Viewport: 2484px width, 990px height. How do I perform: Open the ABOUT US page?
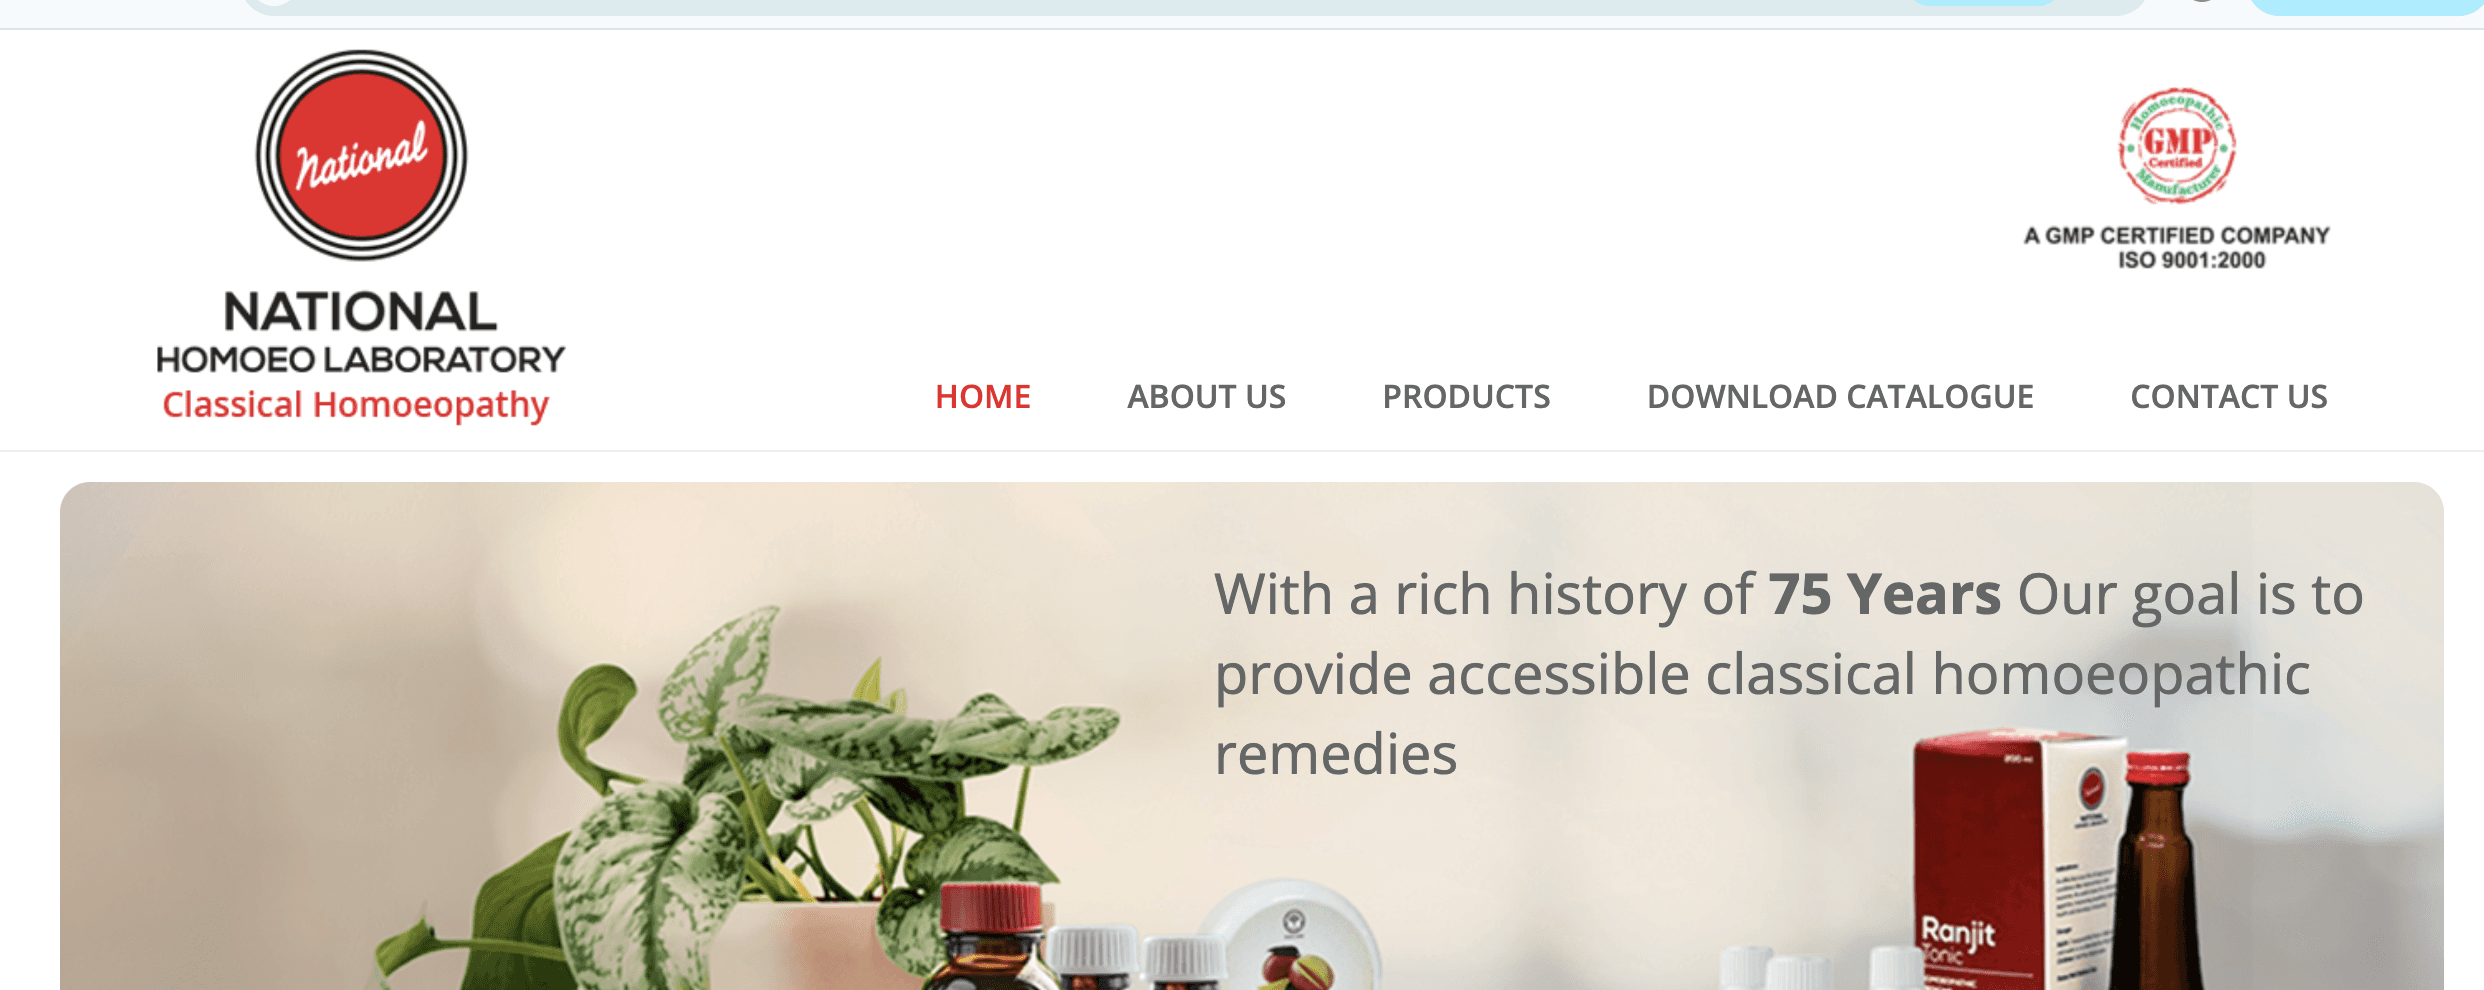(x=1206, y=397)
